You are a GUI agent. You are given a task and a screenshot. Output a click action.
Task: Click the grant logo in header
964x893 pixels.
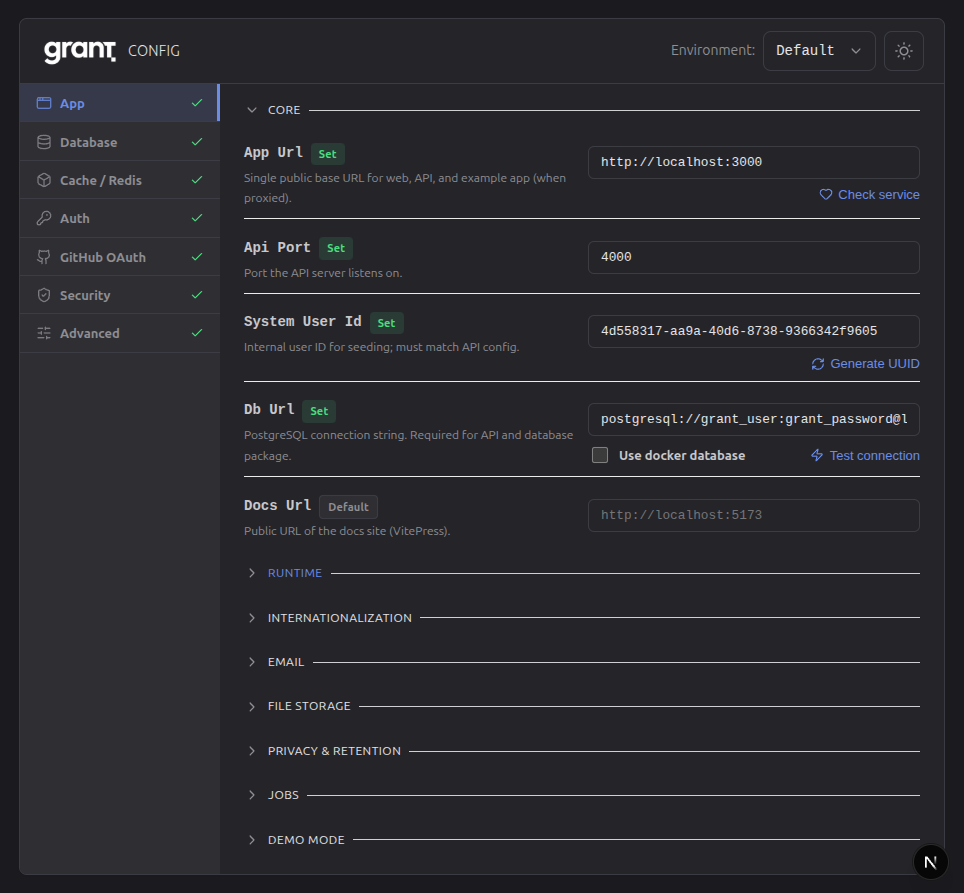pyautogui.click(x=80, y=51)
